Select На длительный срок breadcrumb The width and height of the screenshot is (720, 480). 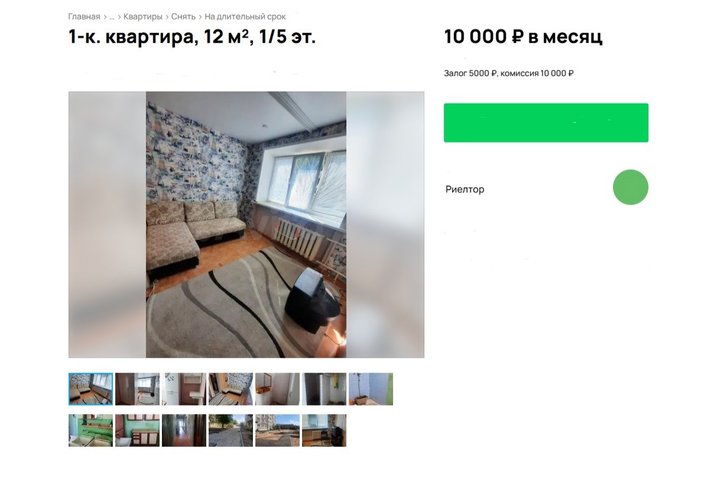click(245, 17)
